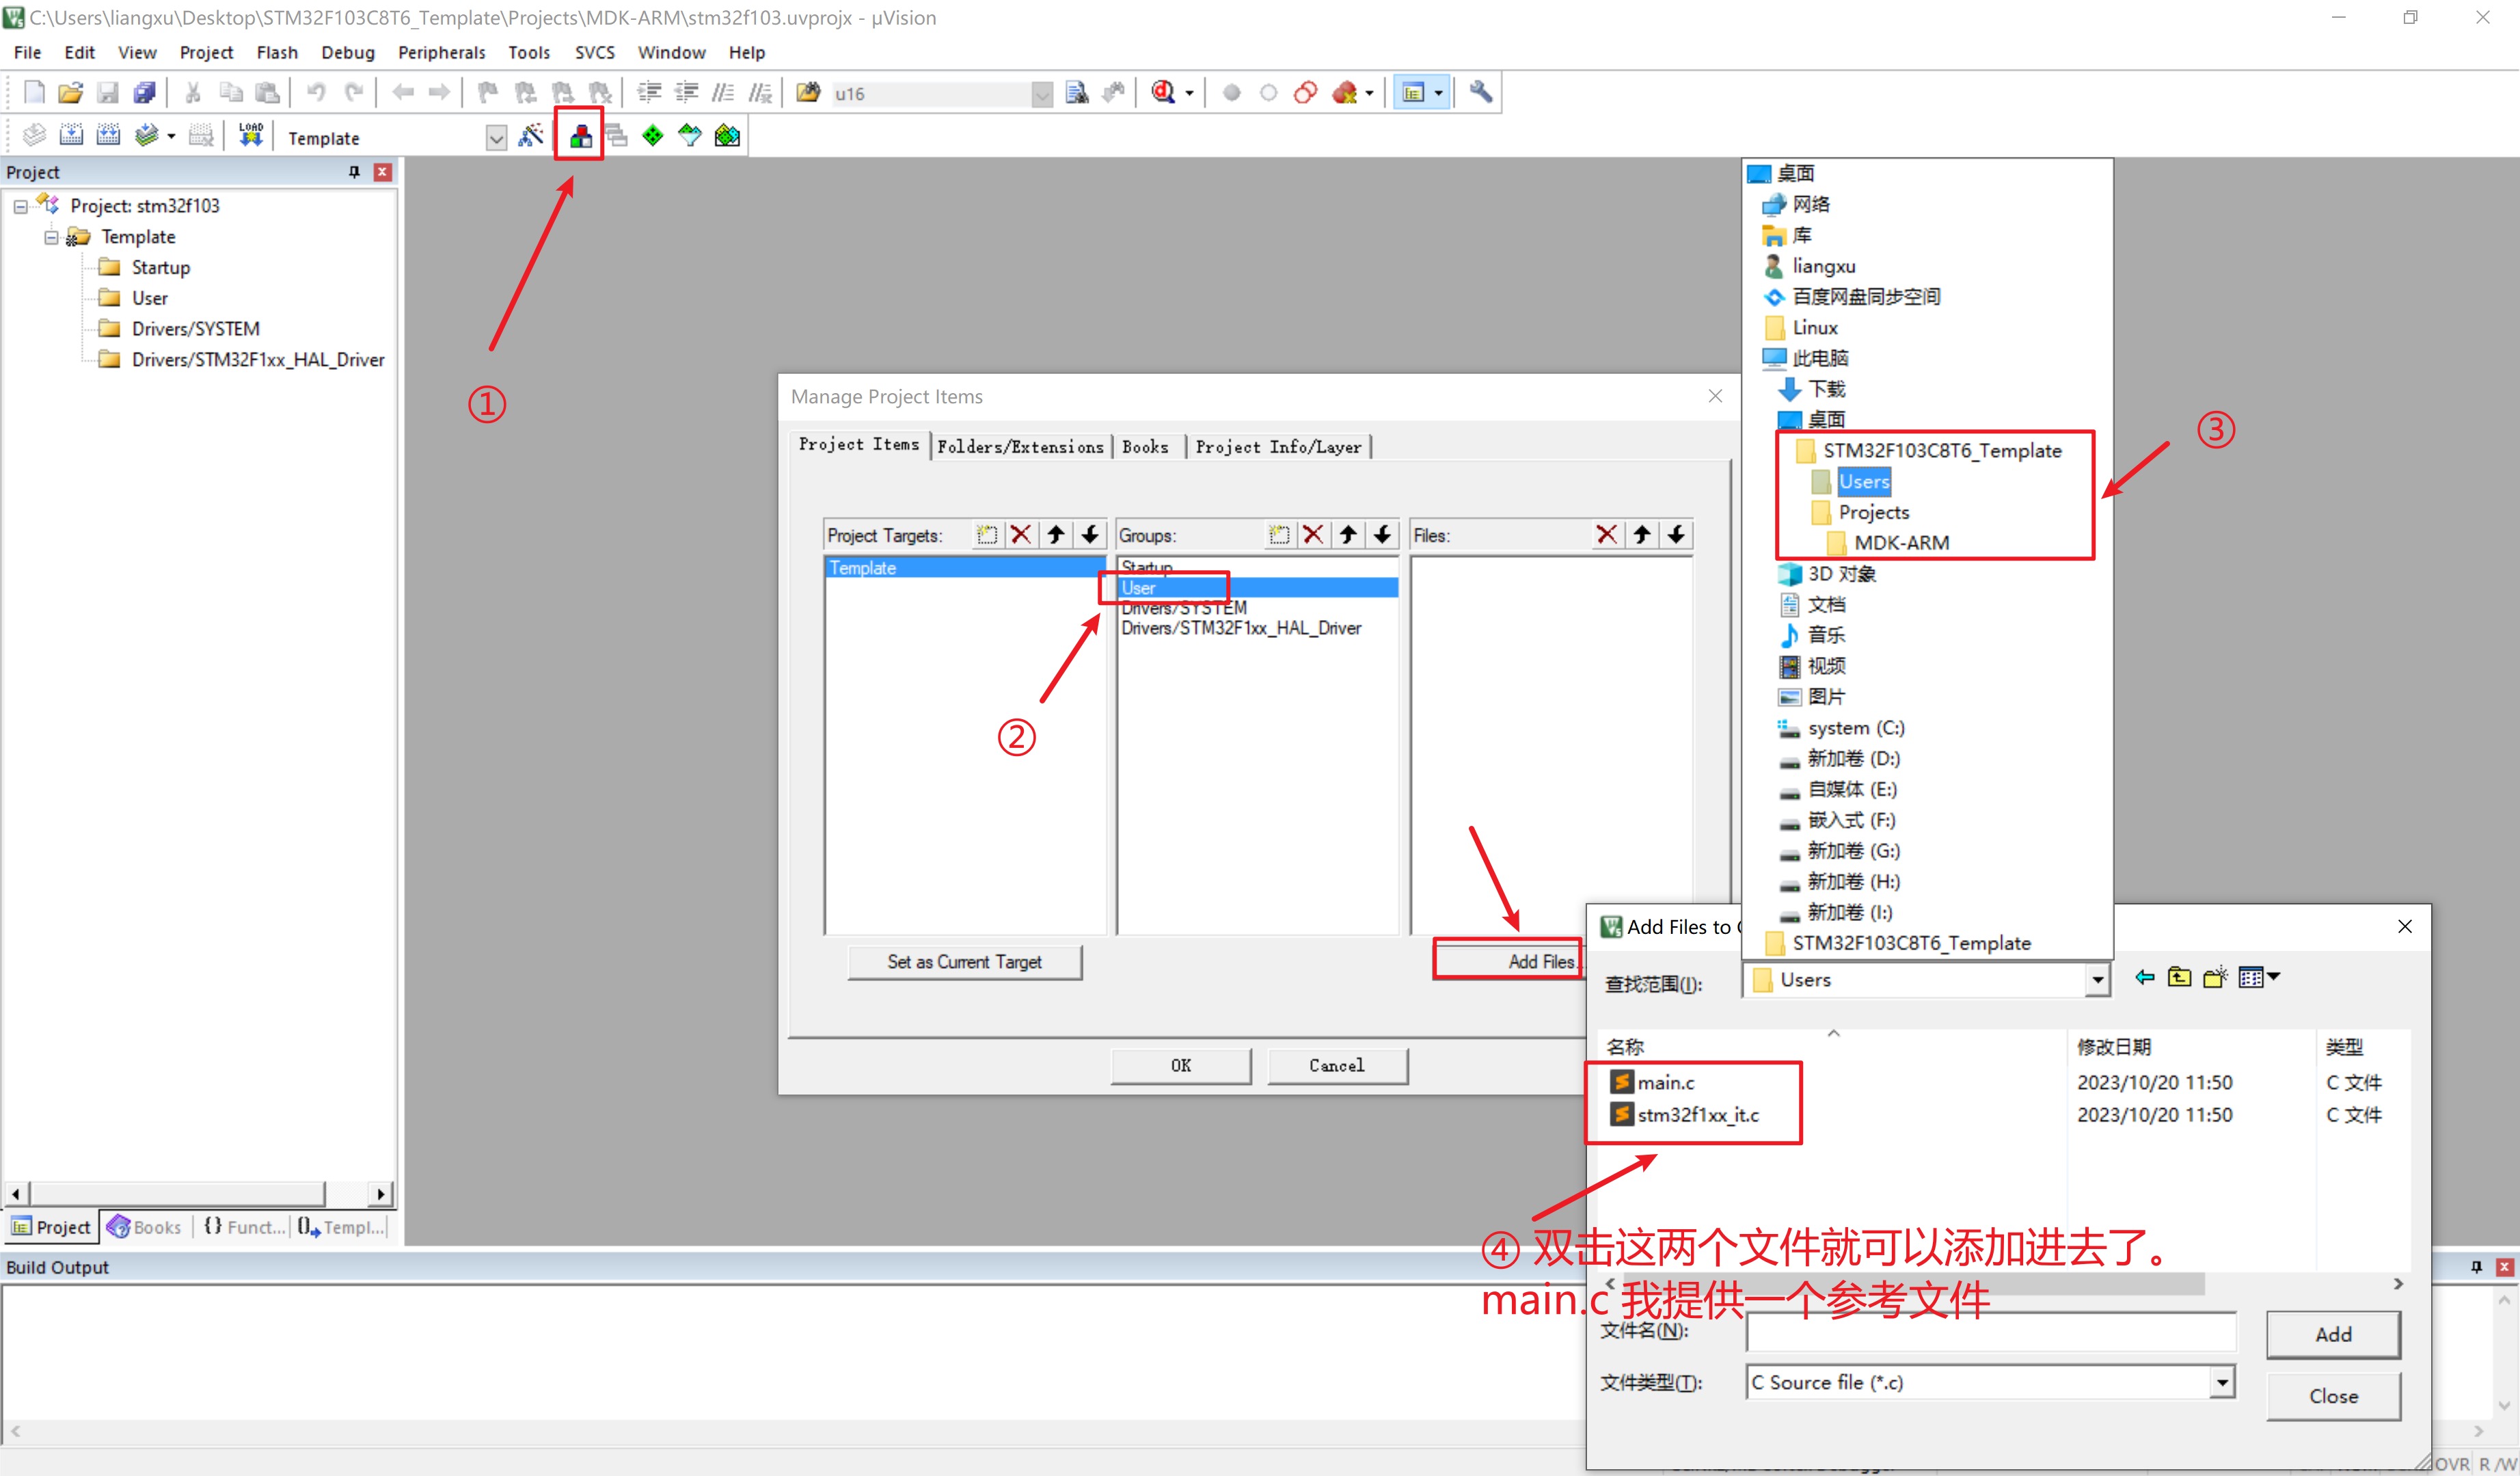Switch to Project Info/Layer tab

click(1278, 446)
